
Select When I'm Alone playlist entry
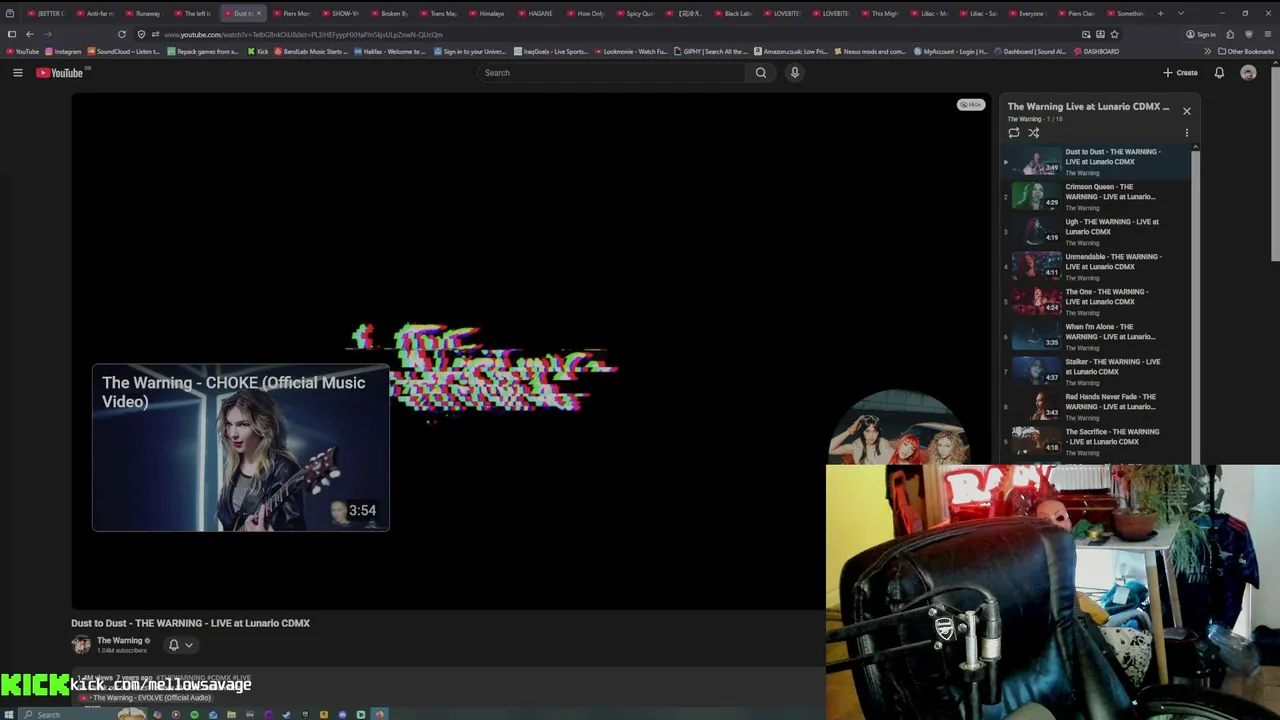pos(1097,336)
